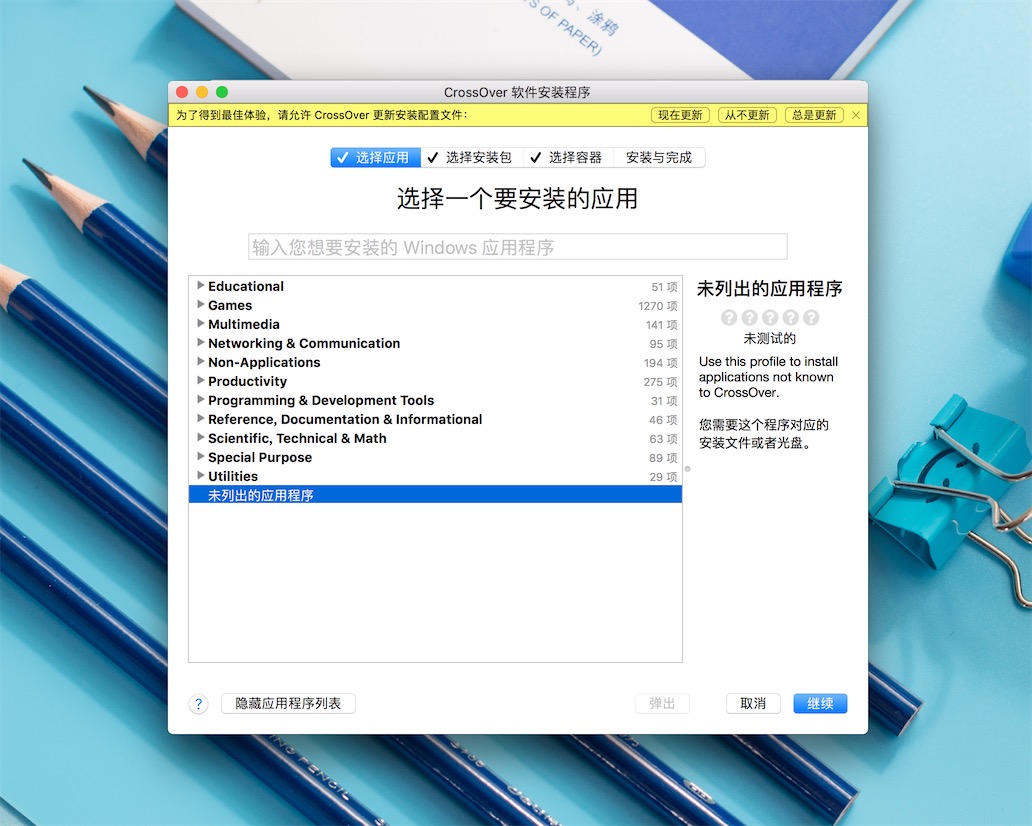
Task: Click the 1270 项 count for Games
Action: coord(658,306)
